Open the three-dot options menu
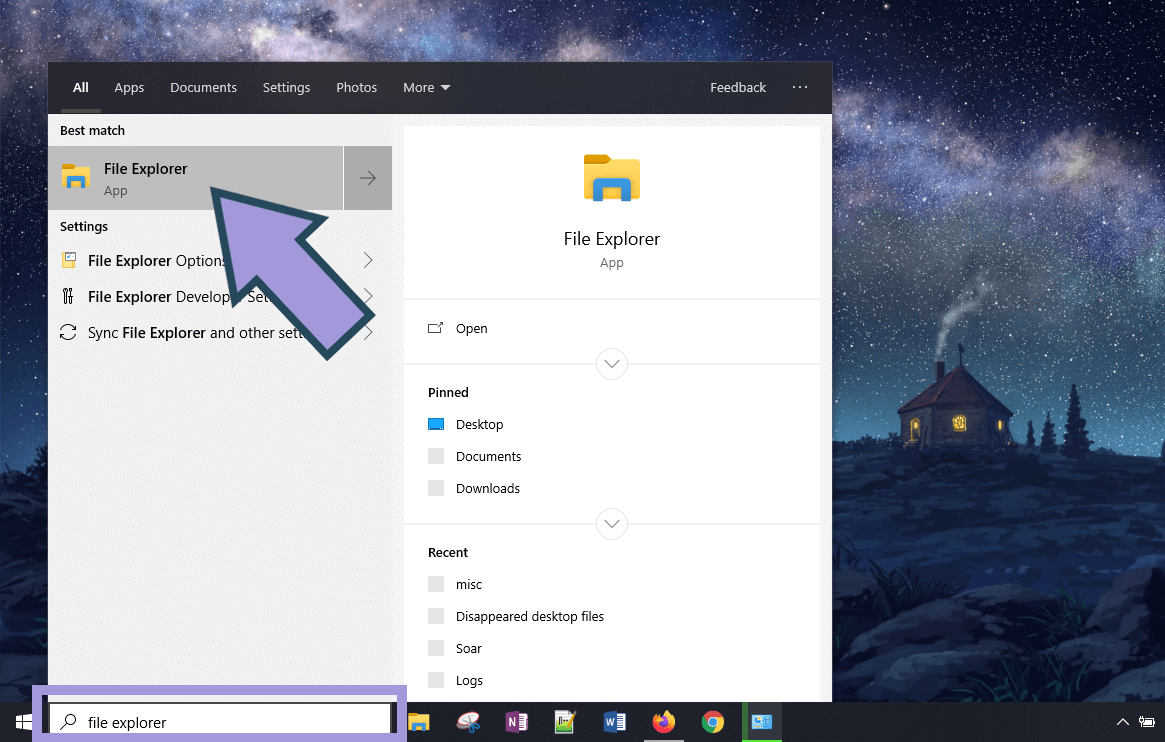This screenshot has width=1165, height=742. (x=799, y=87)
